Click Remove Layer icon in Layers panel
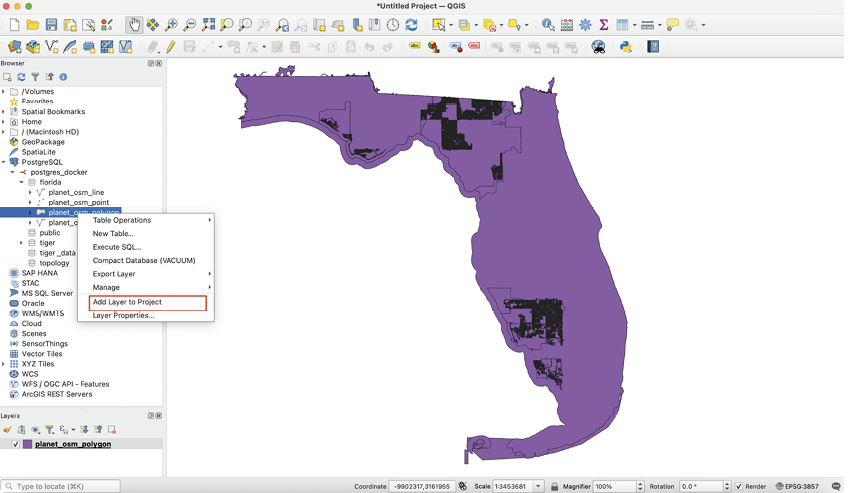The width and height of the screenshot is (858, 493). click(x=112, y=430)
